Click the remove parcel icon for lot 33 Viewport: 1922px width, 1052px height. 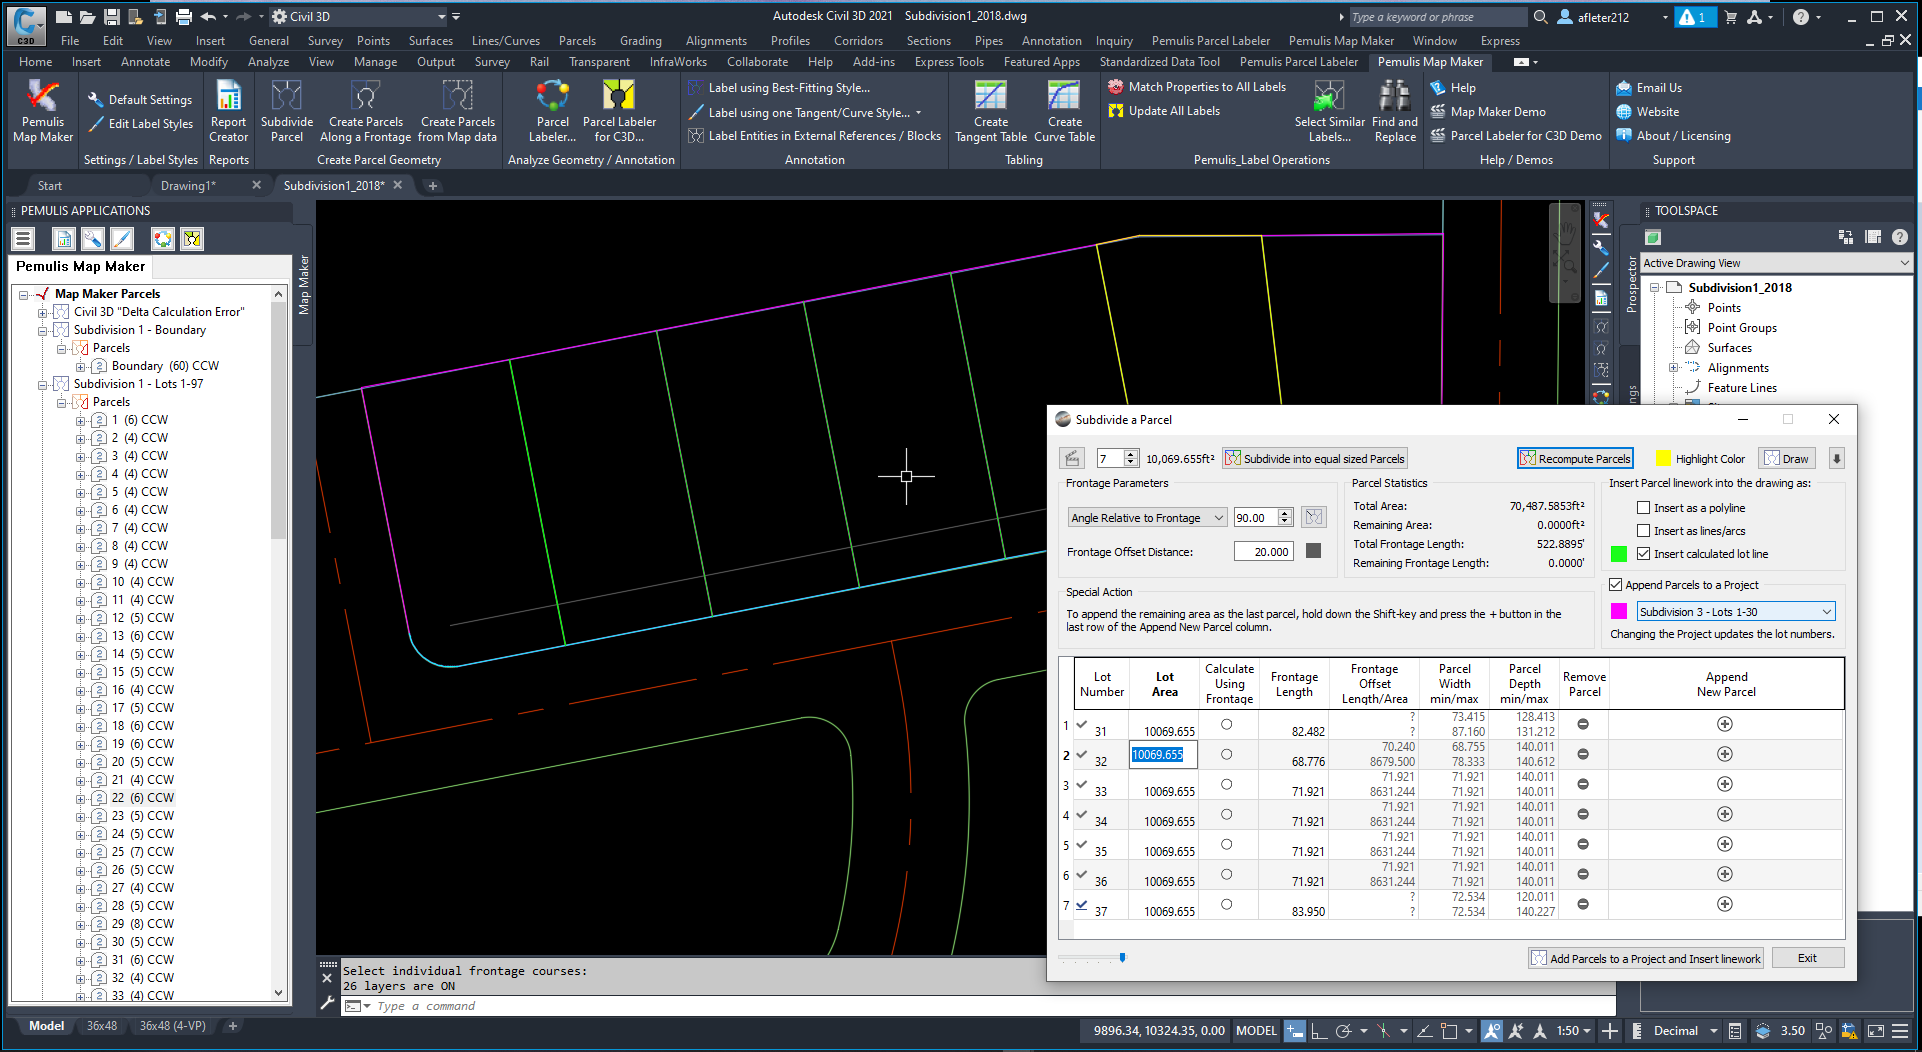(x=1583, y=784)
